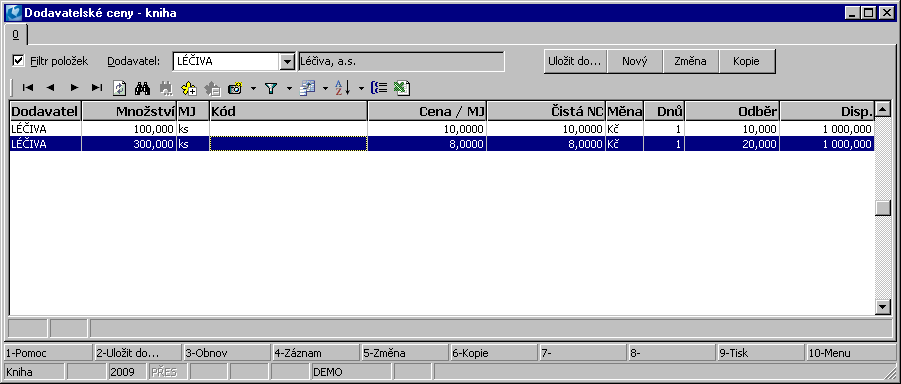Viewport: 901px width, 384px height.
Task: Open the Dodavatel combo box dropdown
Action: pos(286,62)
